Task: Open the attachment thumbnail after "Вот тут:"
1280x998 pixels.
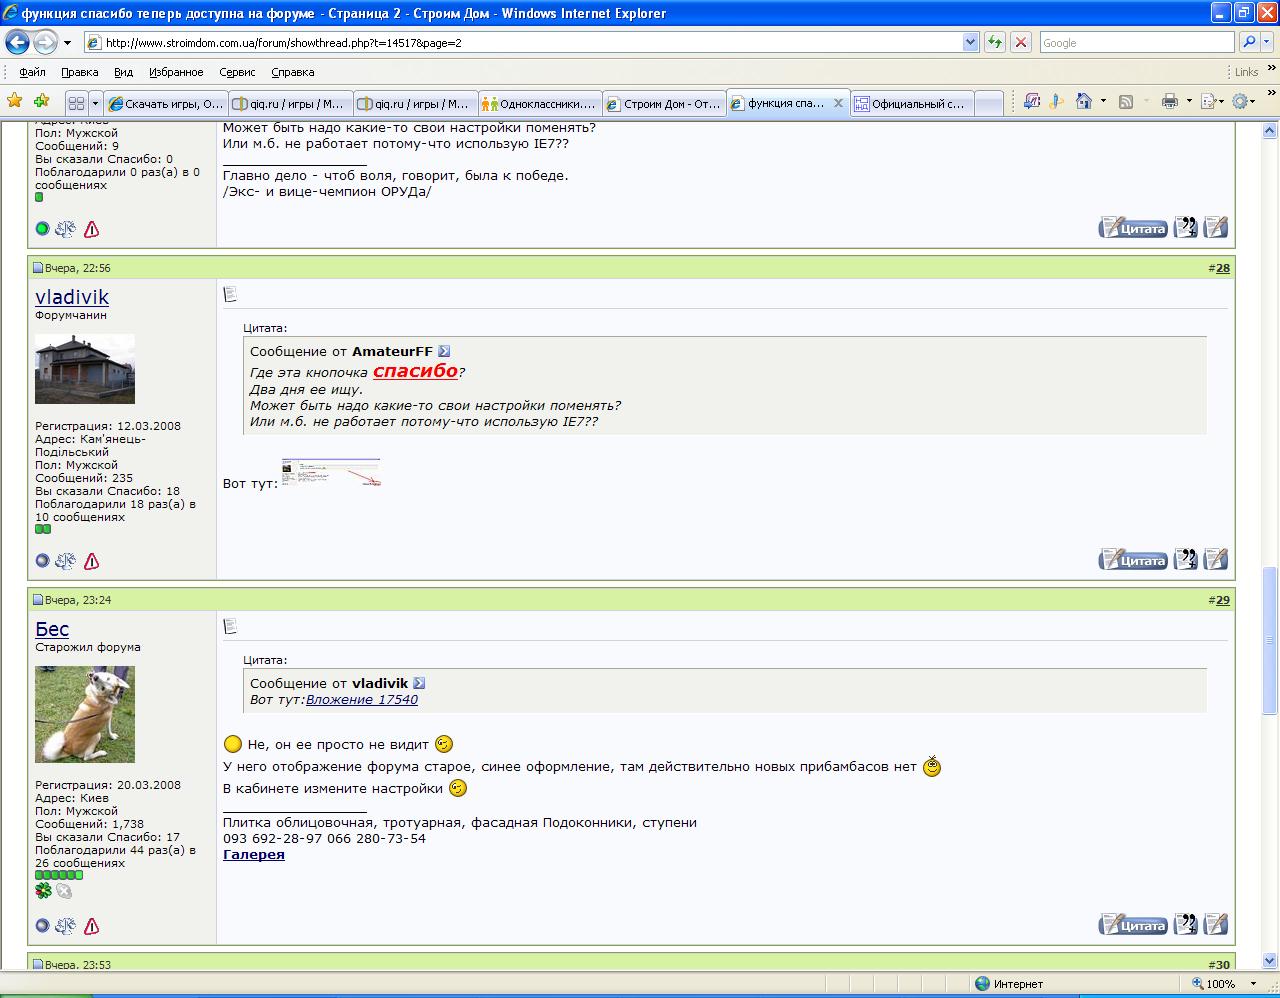Action: [x=331, y=472]
